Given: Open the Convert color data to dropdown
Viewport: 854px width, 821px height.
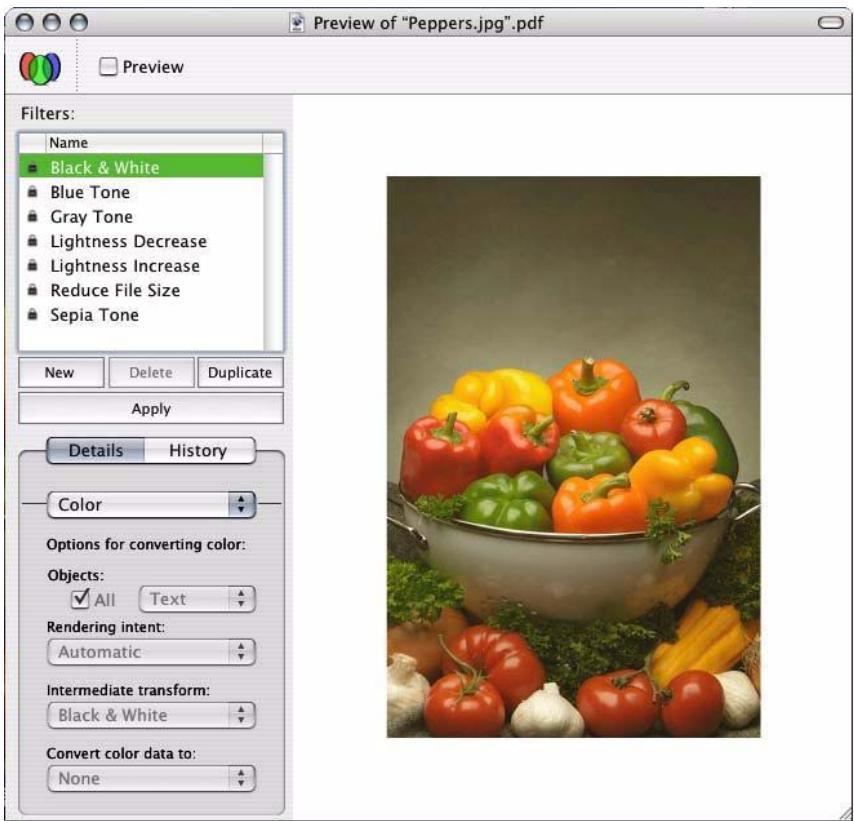Looking at the screenshot, I should (x=152, y=778).
